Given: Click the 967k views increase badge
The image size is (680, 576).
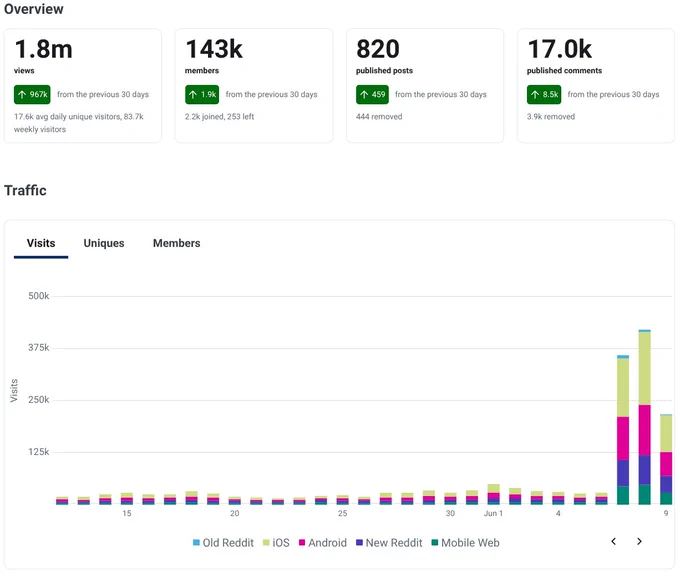Looking at the screenshot, I should [x=32, y=95].
